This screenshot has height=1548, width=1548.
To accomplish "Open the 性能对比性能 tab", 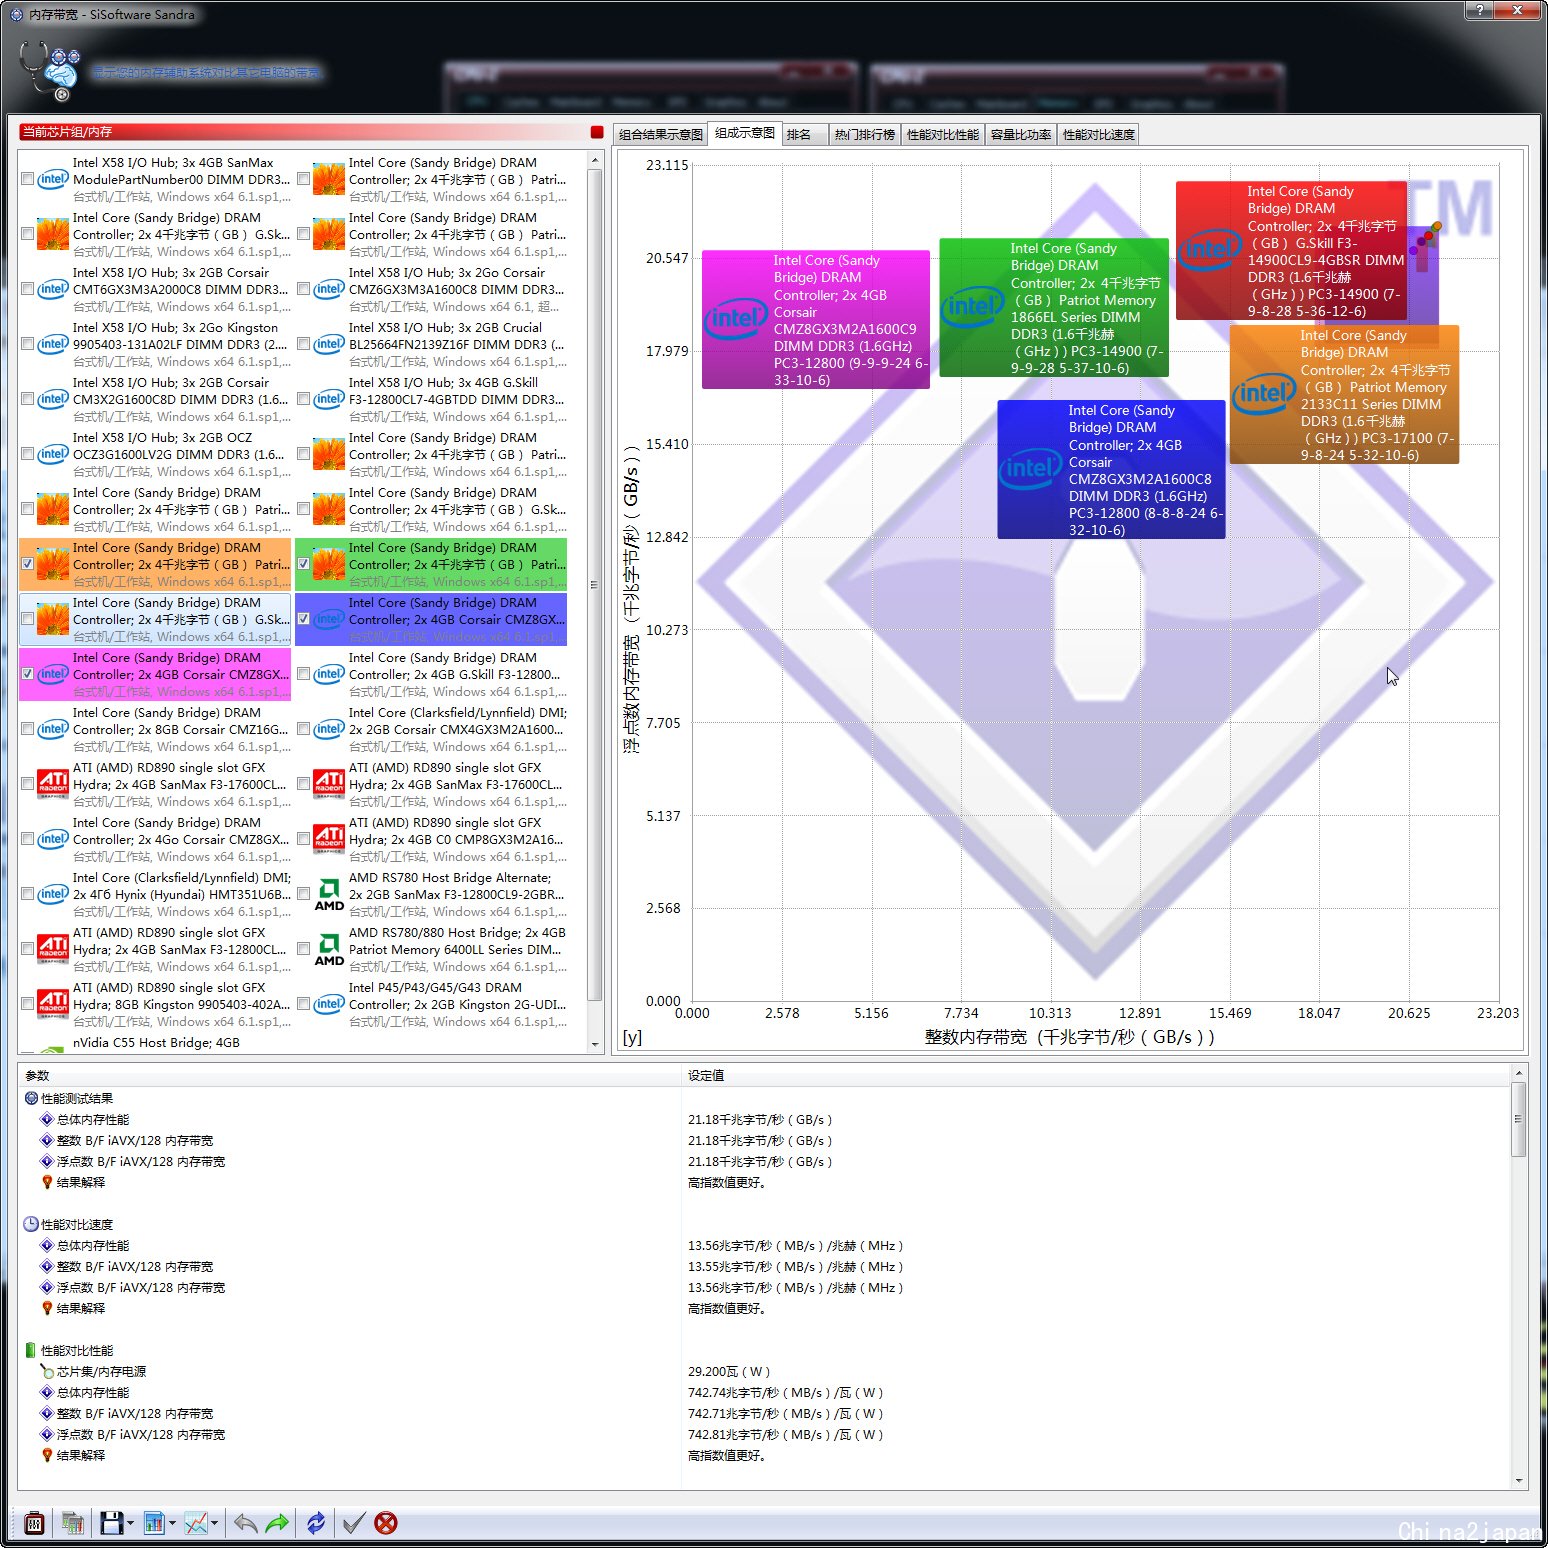I will [943, 134].
